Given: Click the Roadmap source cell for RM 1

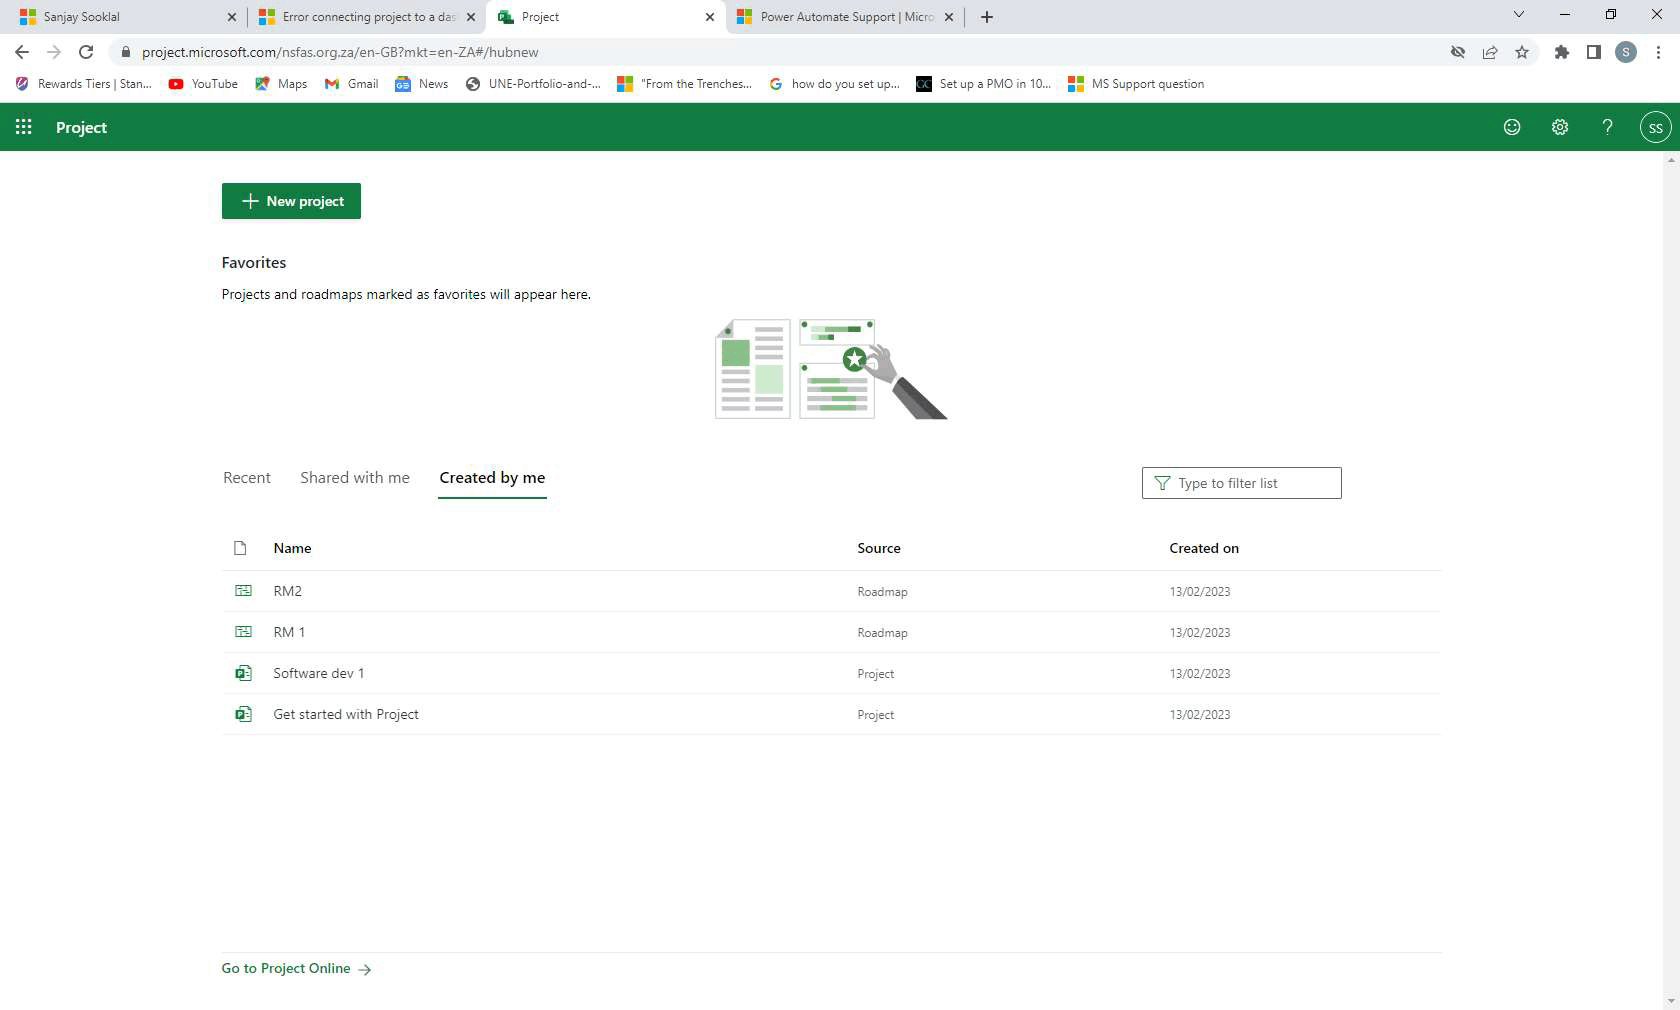Looking at the screenshot, I should tap(882, 633).
